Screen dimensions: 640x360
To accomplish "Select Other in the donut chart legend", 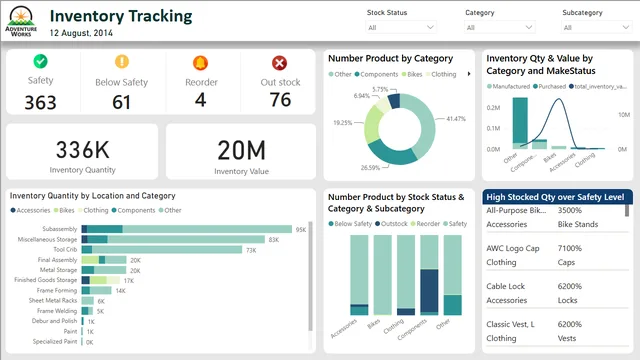I will point(340,74).
